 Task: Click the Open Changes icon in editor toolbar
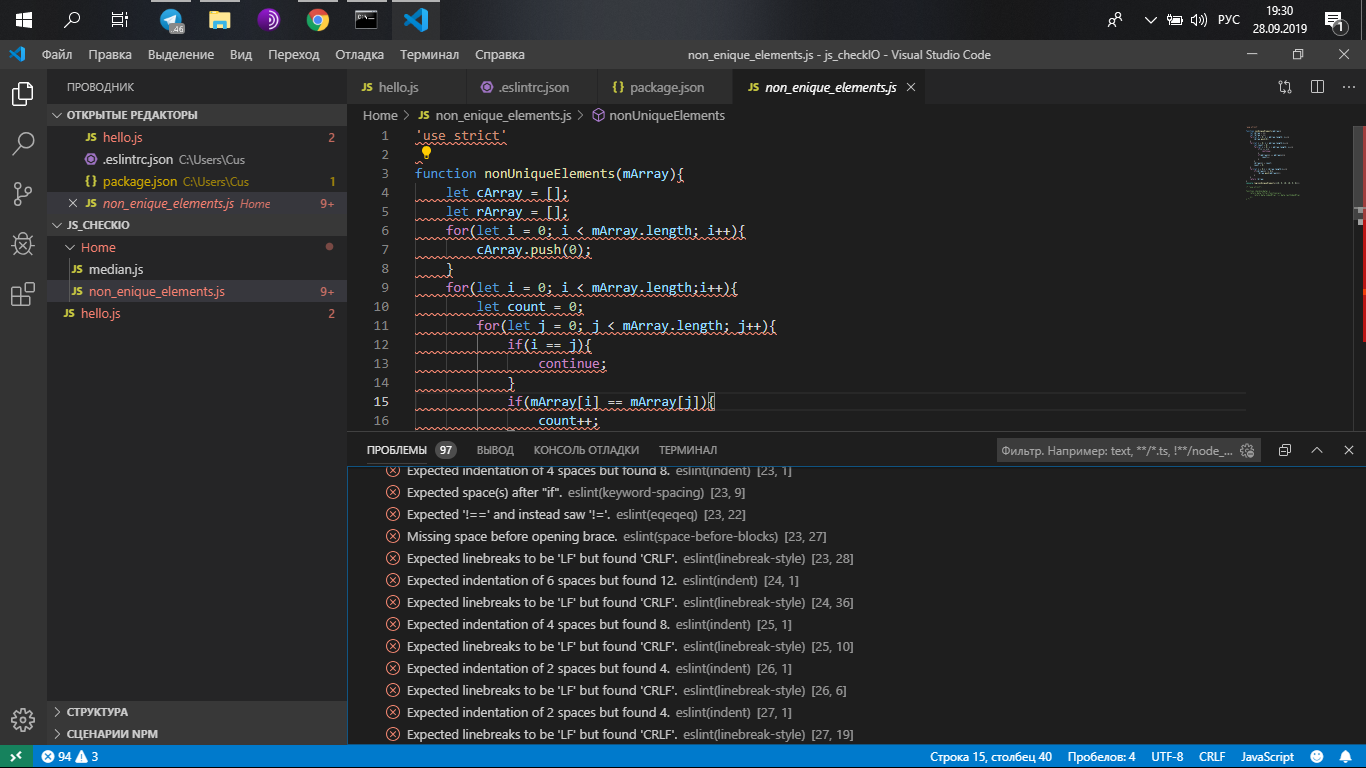tap(1285, 87)
